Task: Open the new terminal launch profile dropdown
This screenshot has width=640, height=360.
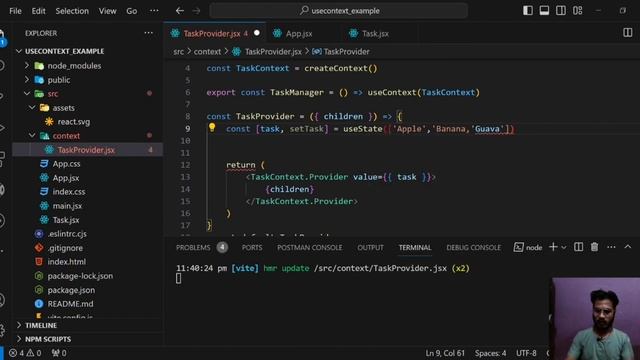Action: [x=564, y=247]
